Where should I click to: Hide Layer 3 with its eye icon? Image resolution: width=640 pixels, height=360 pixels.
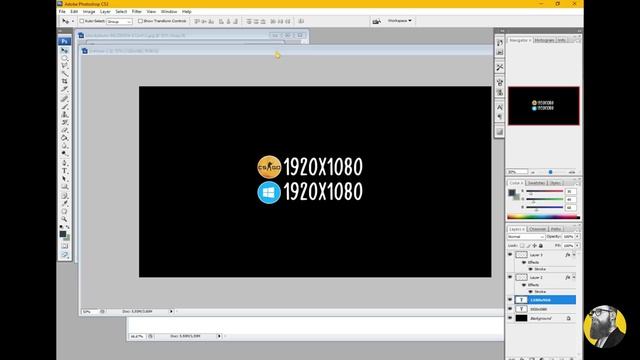click(x=510, y=254)
